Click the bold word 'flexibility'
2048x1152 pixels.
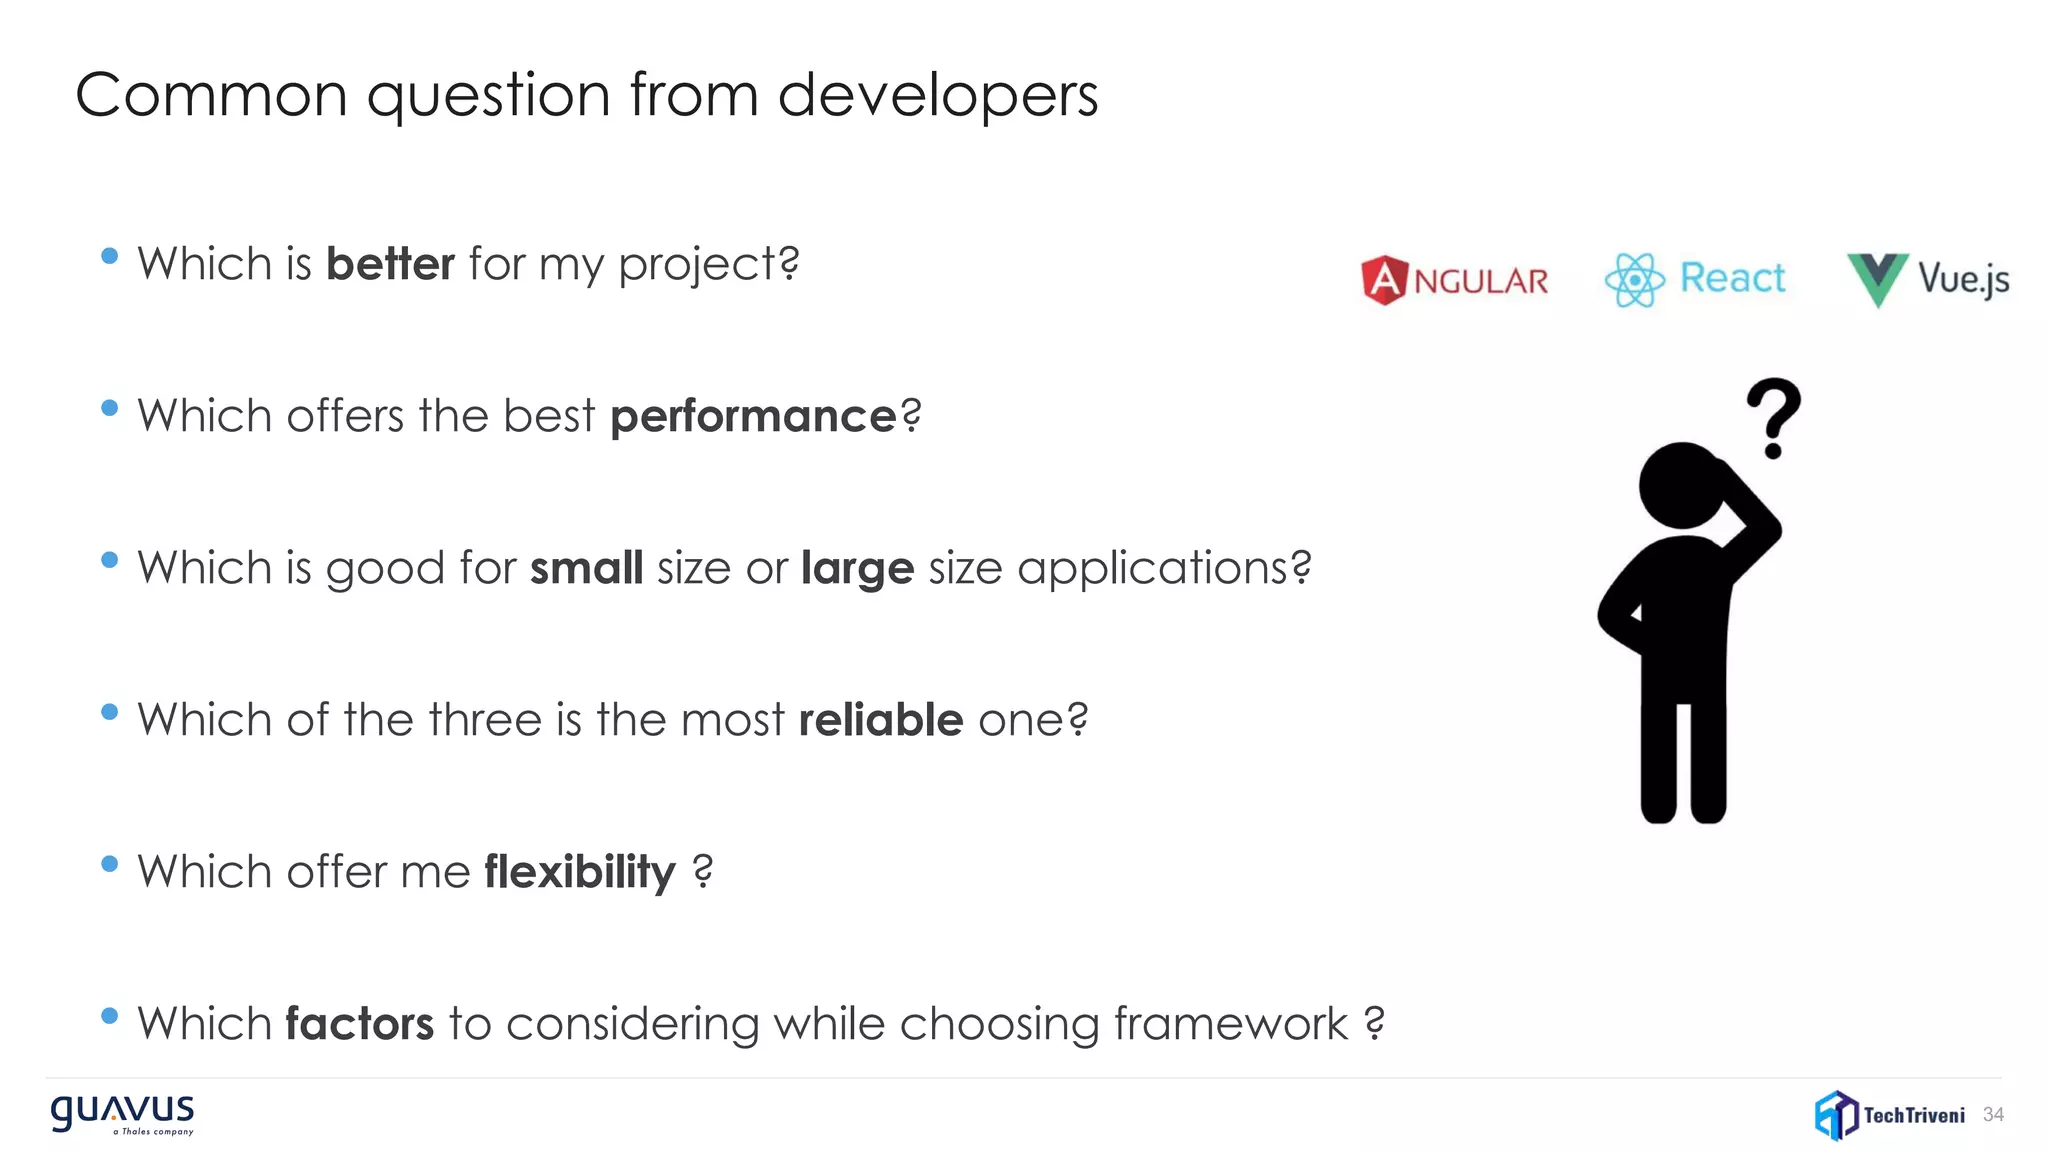(580, 872)
